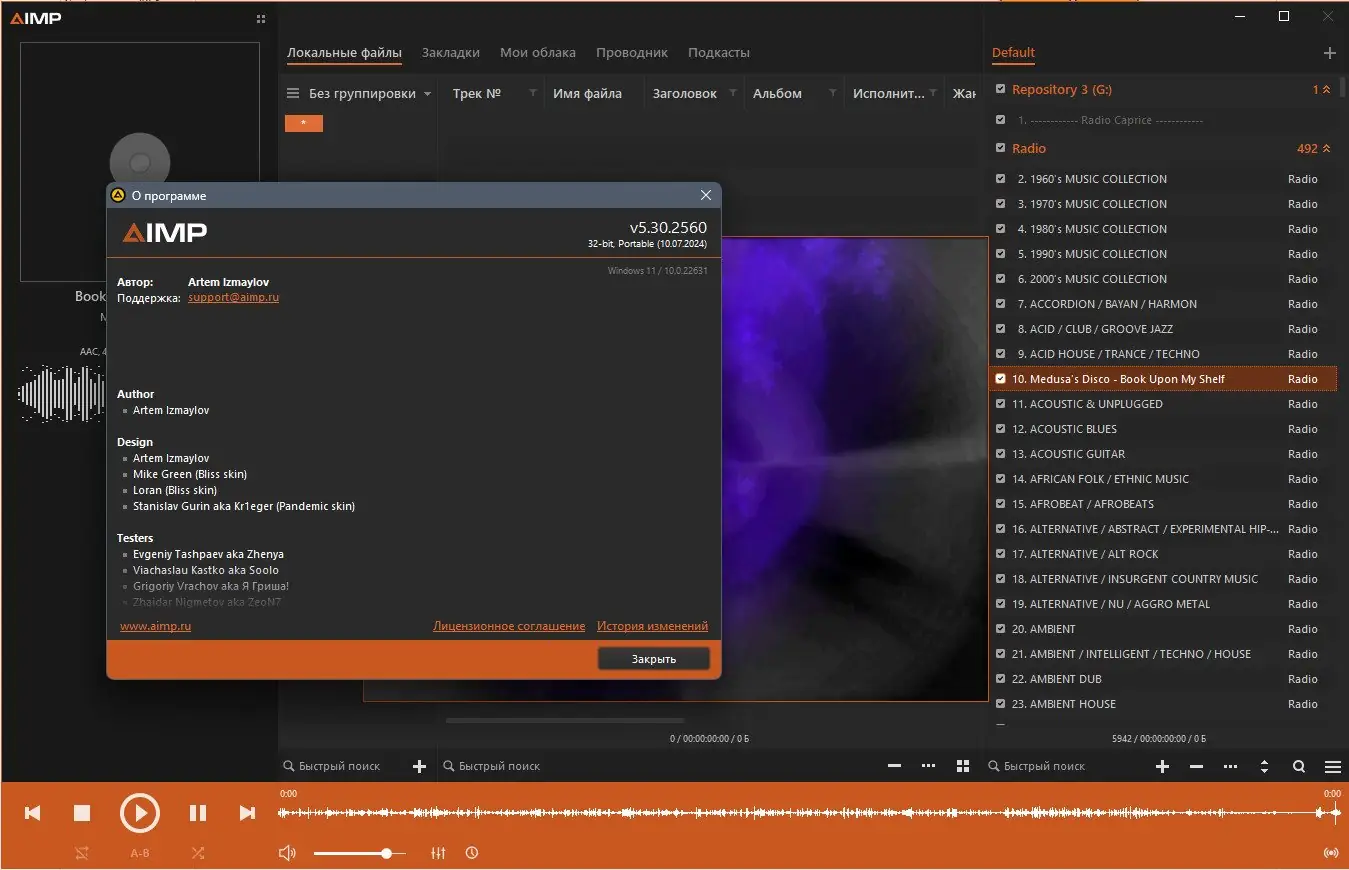Viewport: 1349px width, 870px height.
Task: Open the timer scheduler clock icon
Action: click(472, 853)
